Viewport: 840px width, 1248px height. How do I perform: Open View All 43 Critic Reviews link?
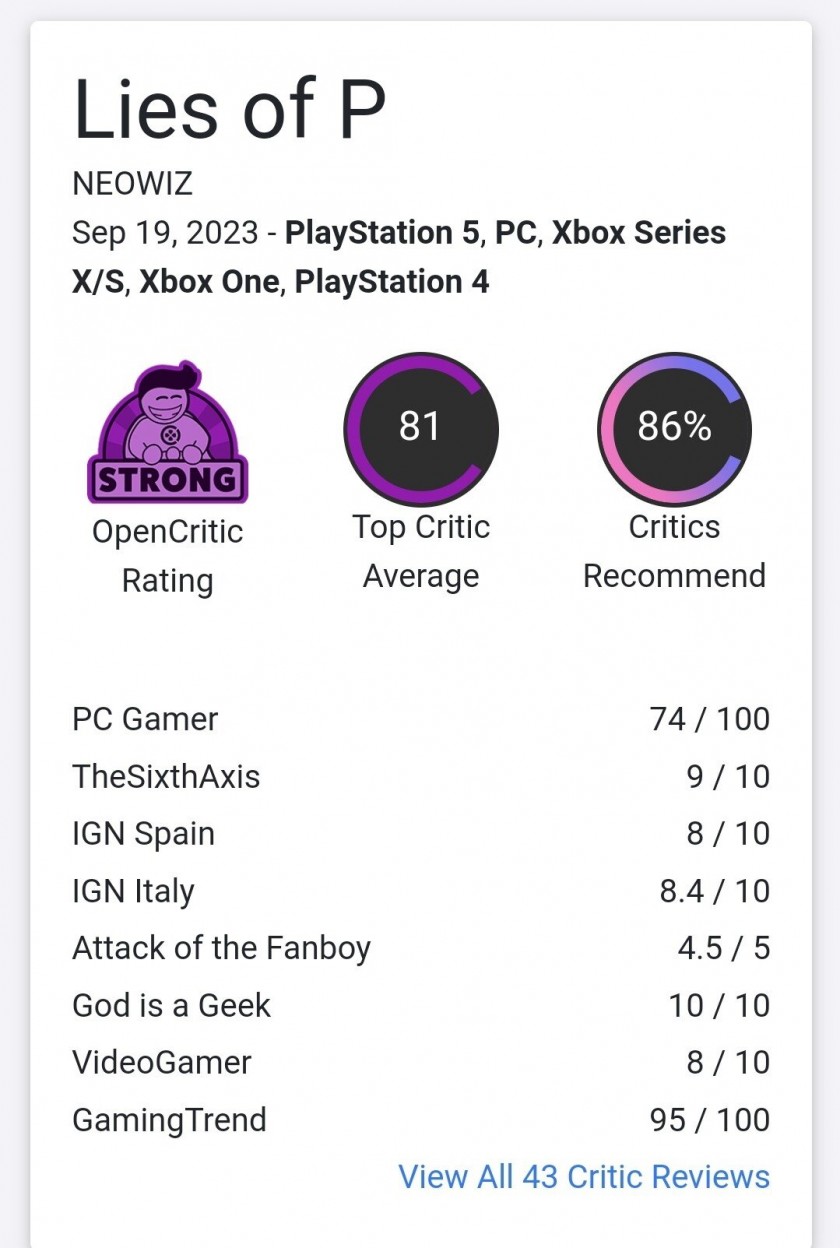584,1176
